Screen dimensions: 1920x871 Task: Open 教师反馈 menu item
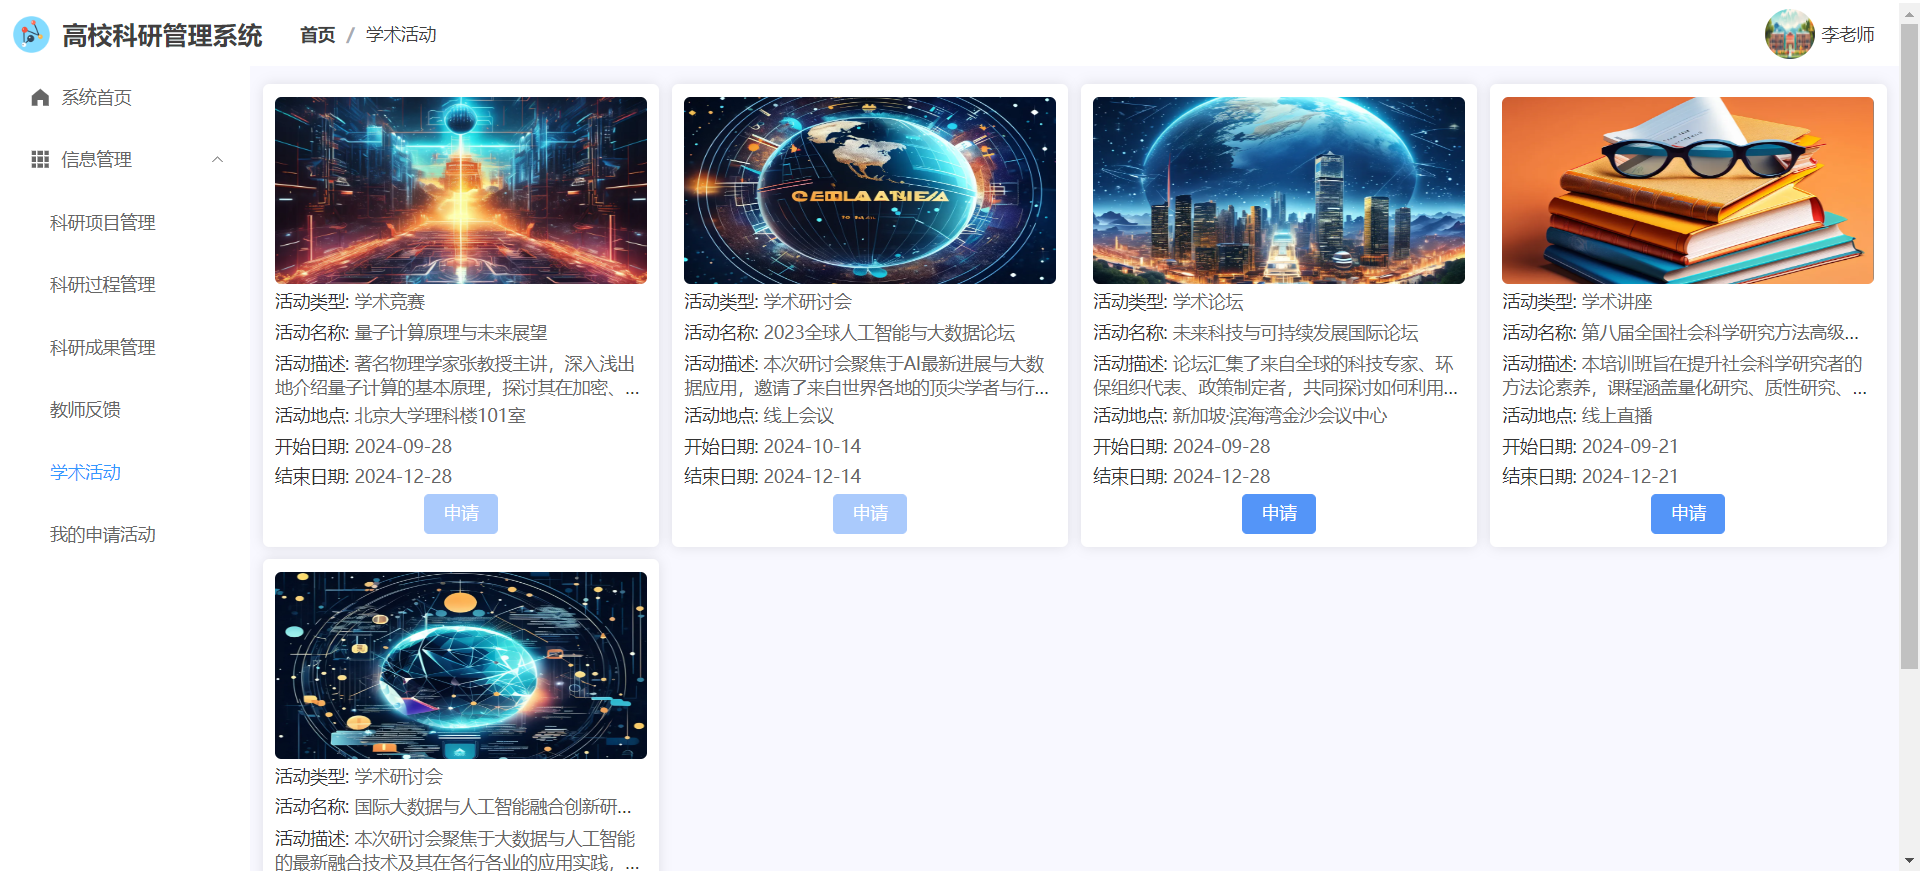point(85,409)
